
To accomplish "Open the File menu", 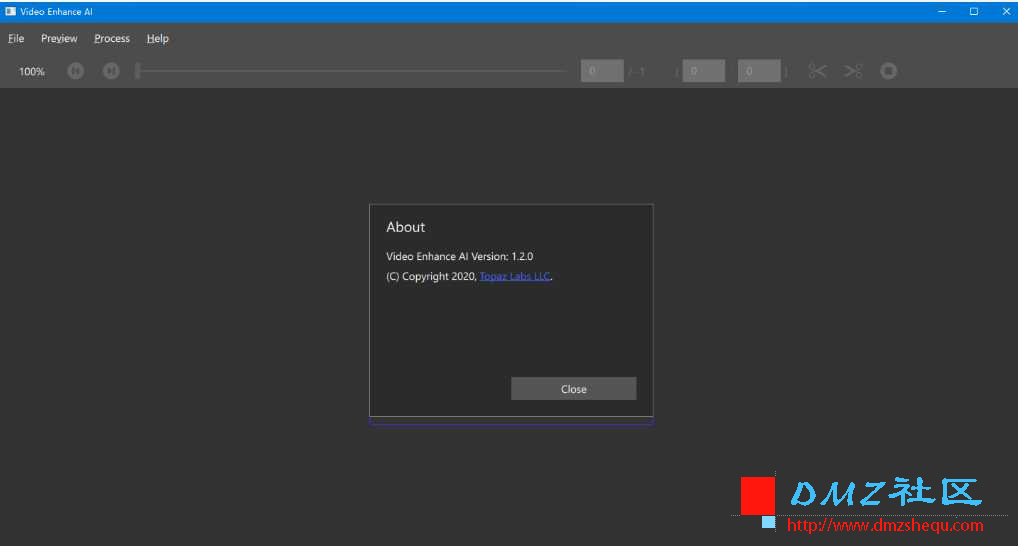I will [16, 38].
